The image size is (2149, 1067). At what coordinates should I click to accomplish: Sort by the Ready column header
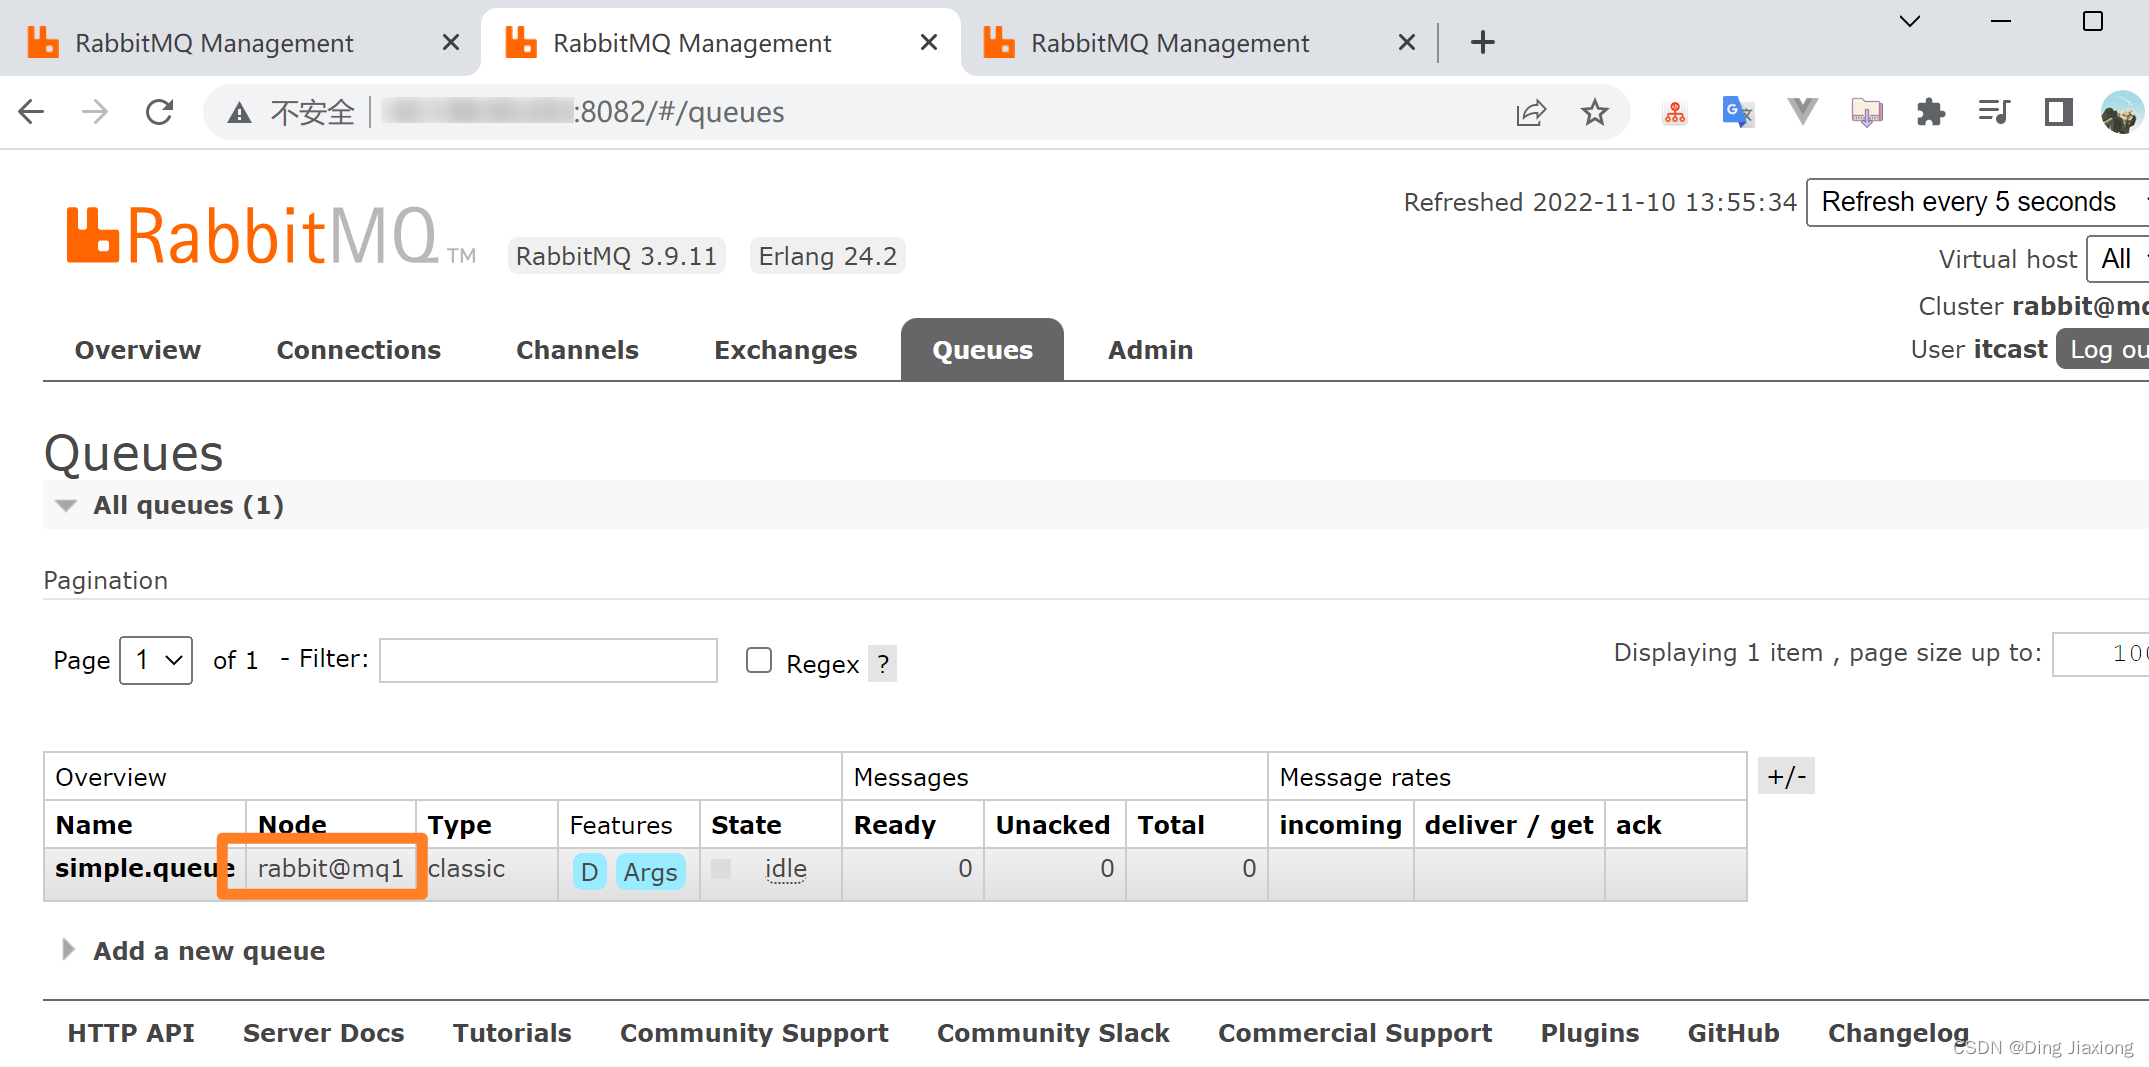895,825
